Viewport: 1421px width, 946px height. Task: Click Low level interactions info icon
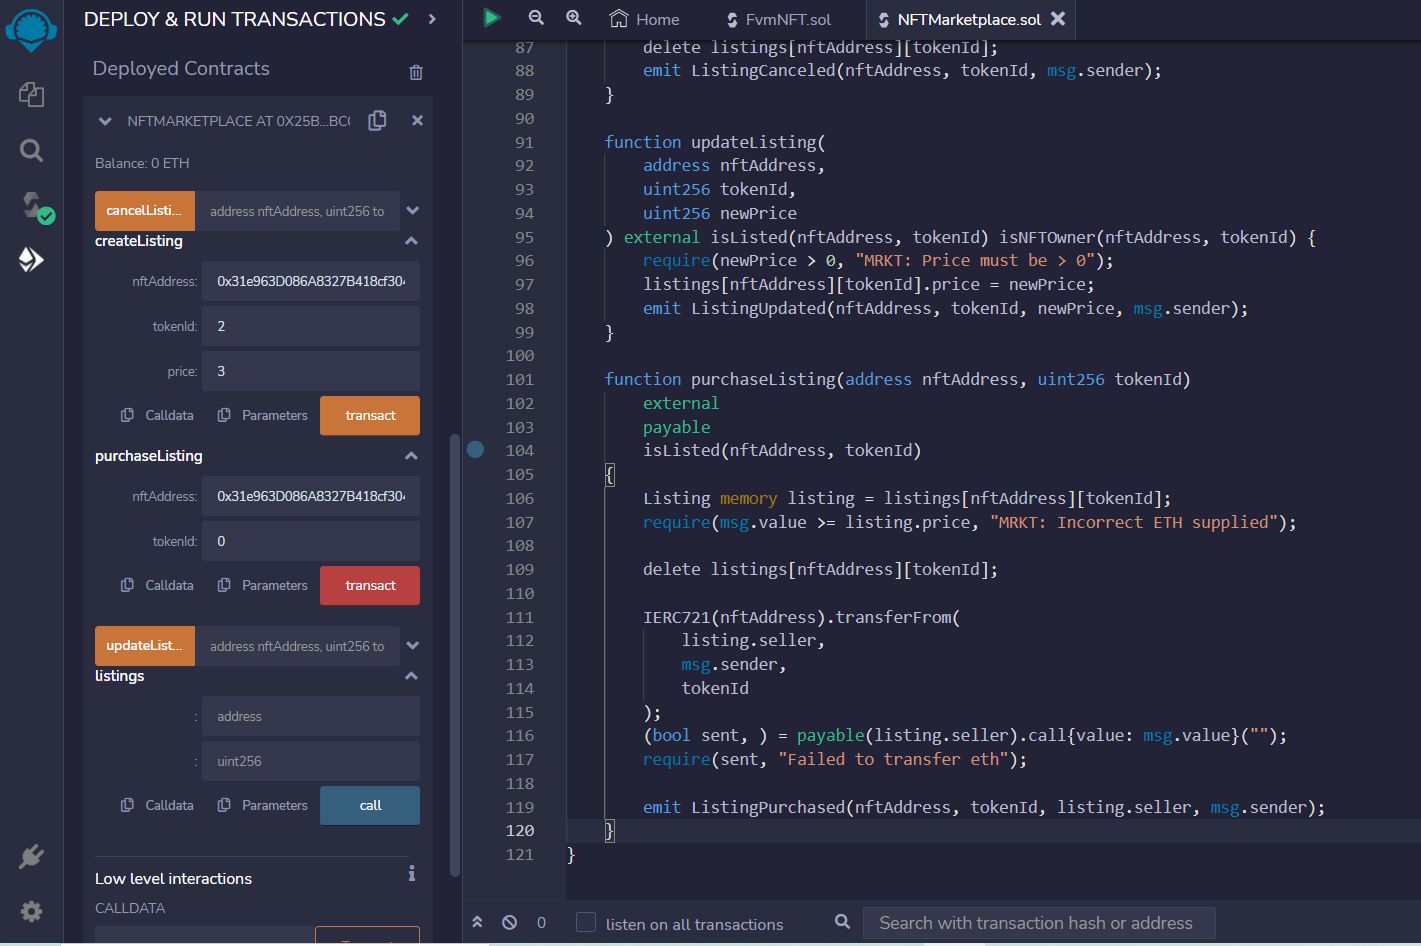[411, 874]
